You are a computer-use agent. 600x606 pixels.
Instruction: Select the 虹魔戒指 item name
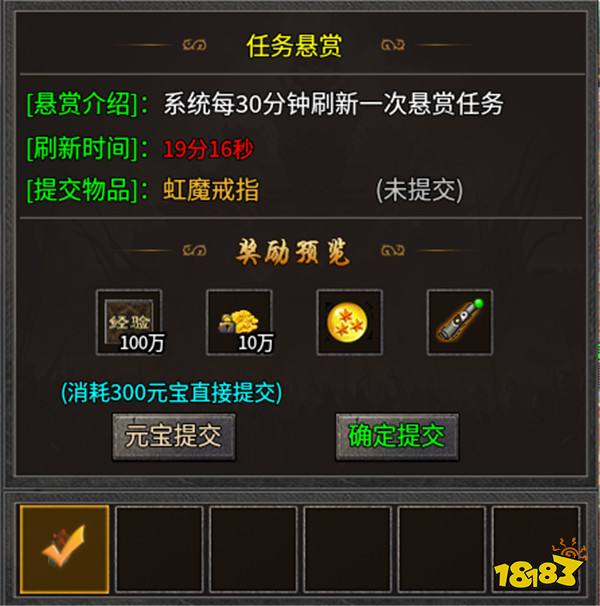coord(211,190)
